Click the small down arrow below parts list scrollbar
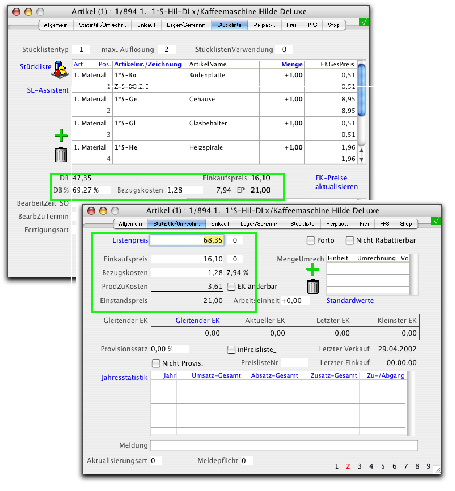 click(362, 160)
